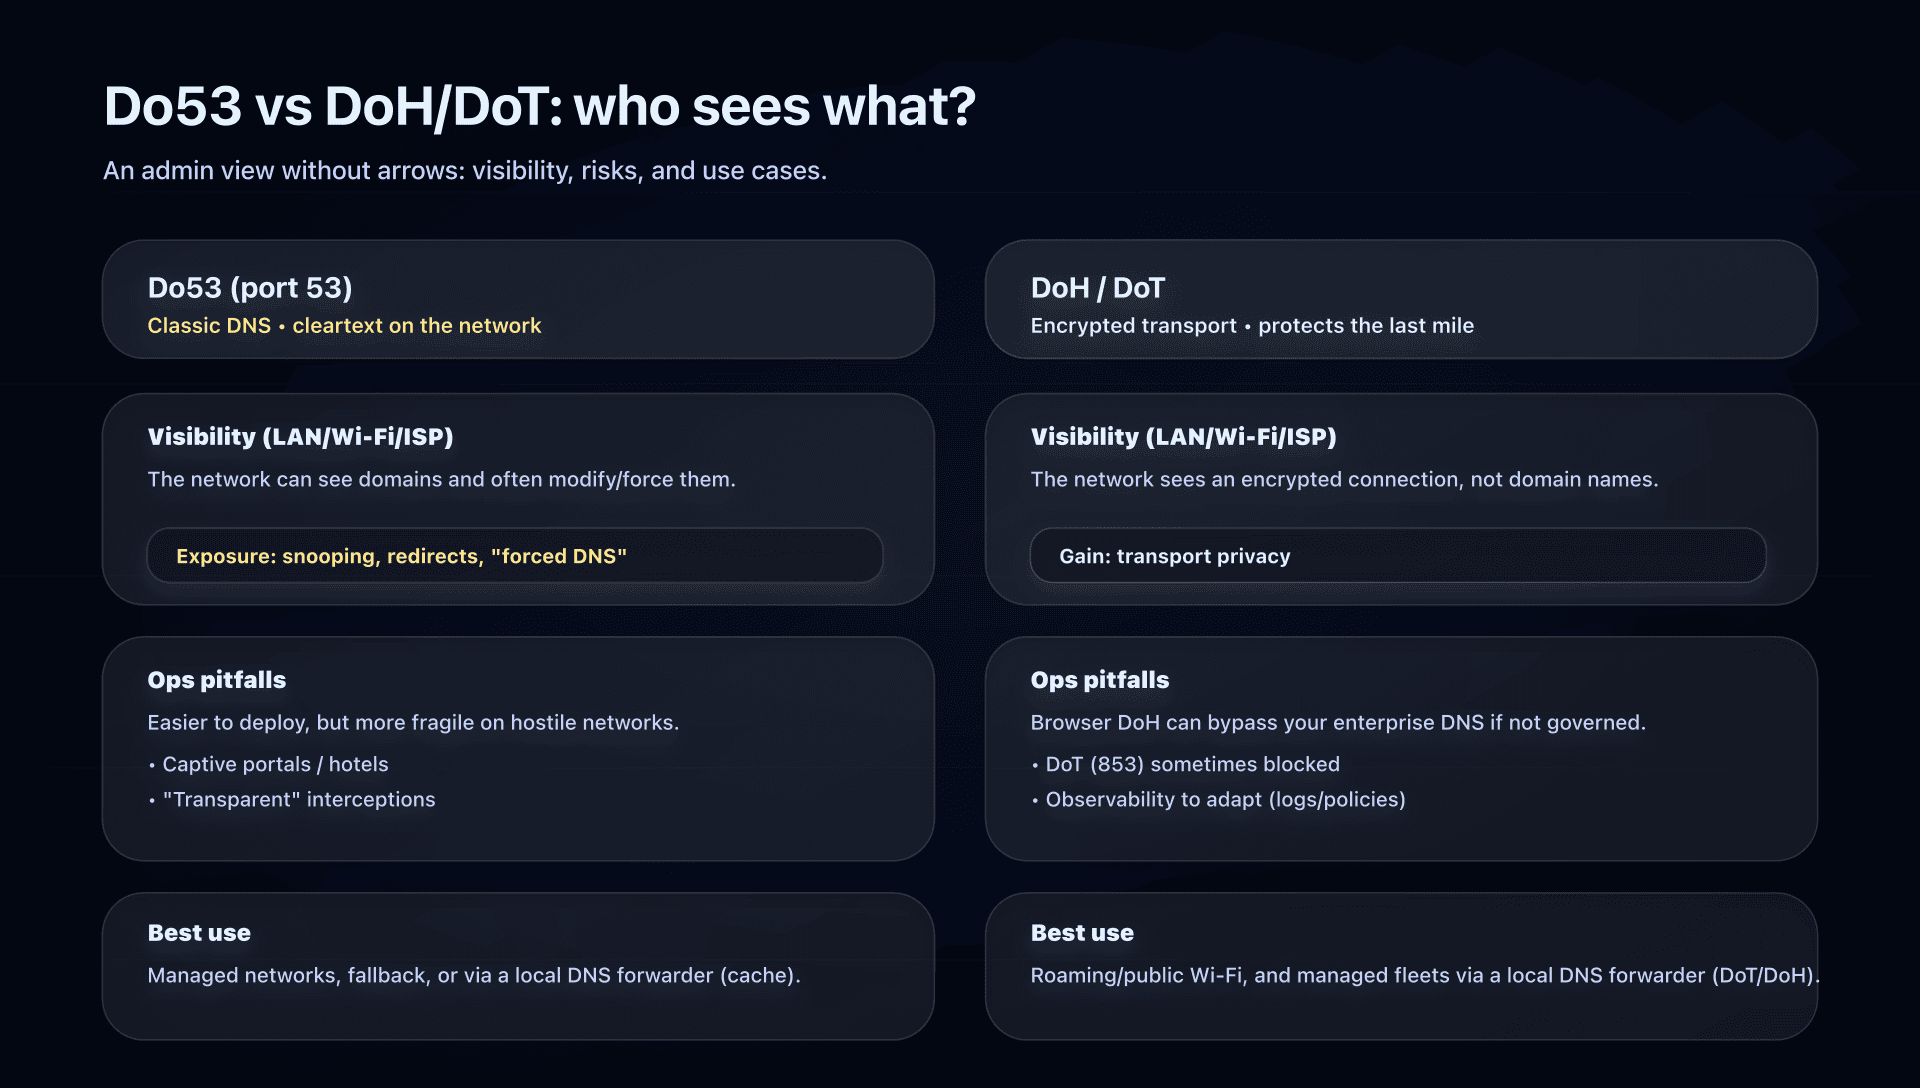Click the "Exposure: snooping, redirects, forced DNS" pill

pyautogui.click(x=514, y=556)
